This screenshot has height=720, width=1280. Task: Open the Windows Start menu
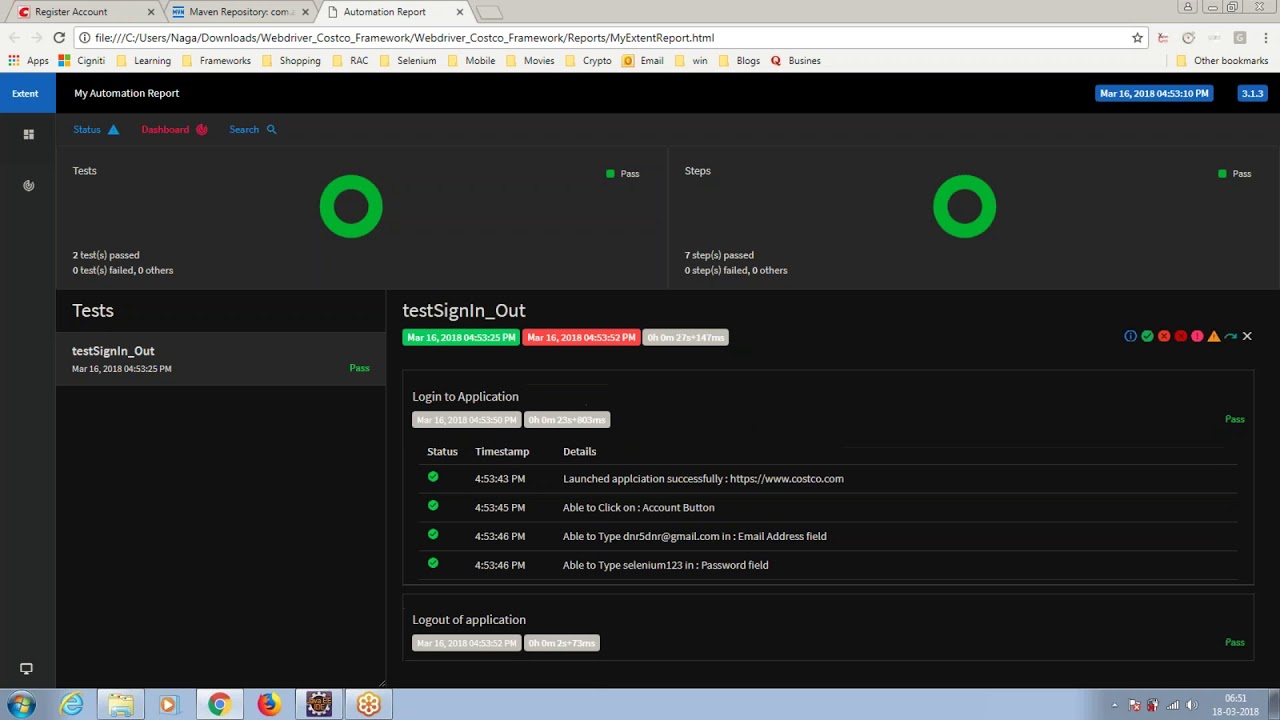point(21,704)
